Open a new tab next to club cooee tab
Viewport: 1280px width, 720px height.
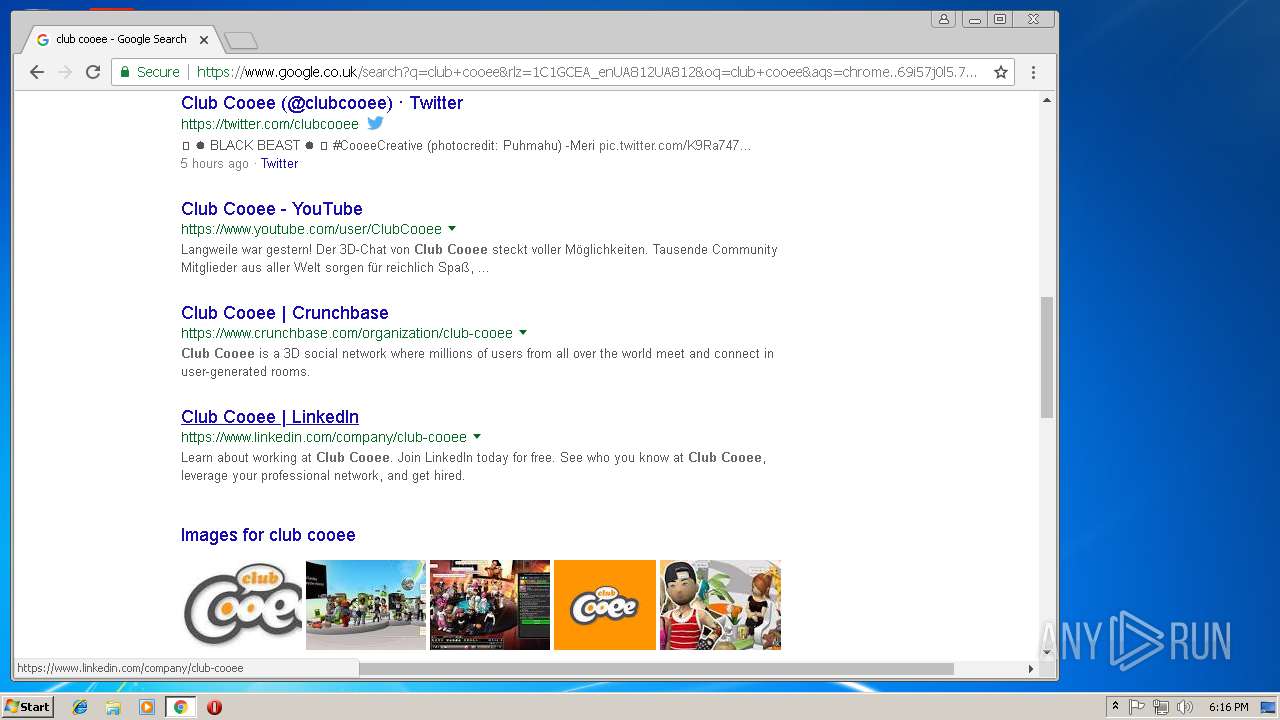(241, 40)
